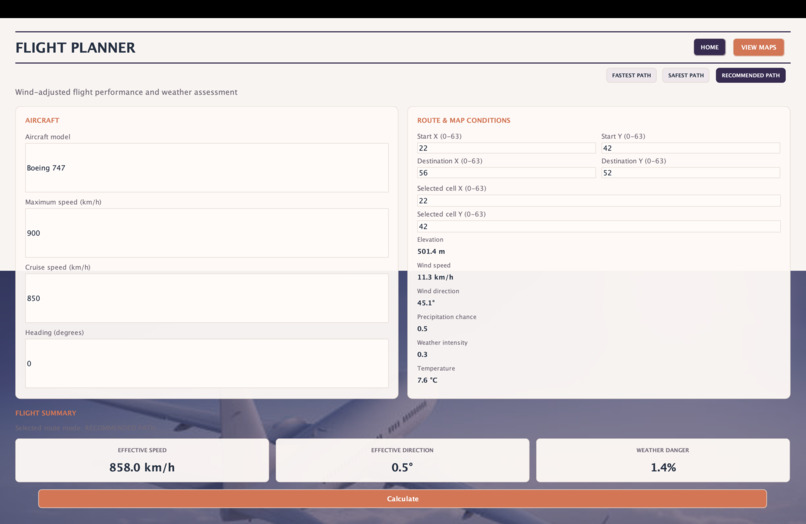Click the Aircraft model field
Viewport: 806px width, 524px height.
[x=207, y=168]
